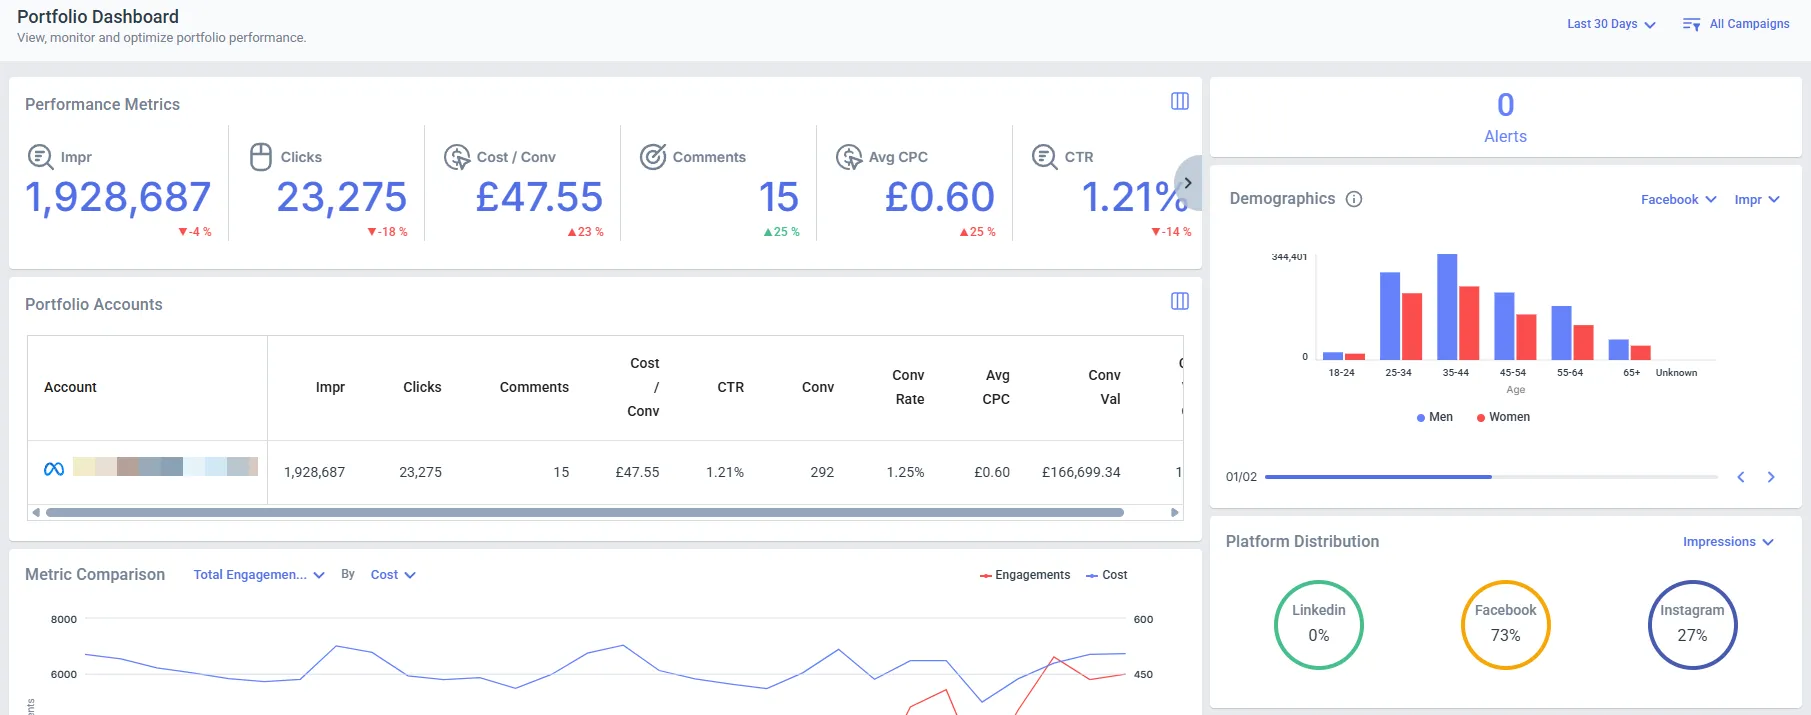Click the 23,275 Clicks metric value
1811x715 pixels.
pos(342,197)
